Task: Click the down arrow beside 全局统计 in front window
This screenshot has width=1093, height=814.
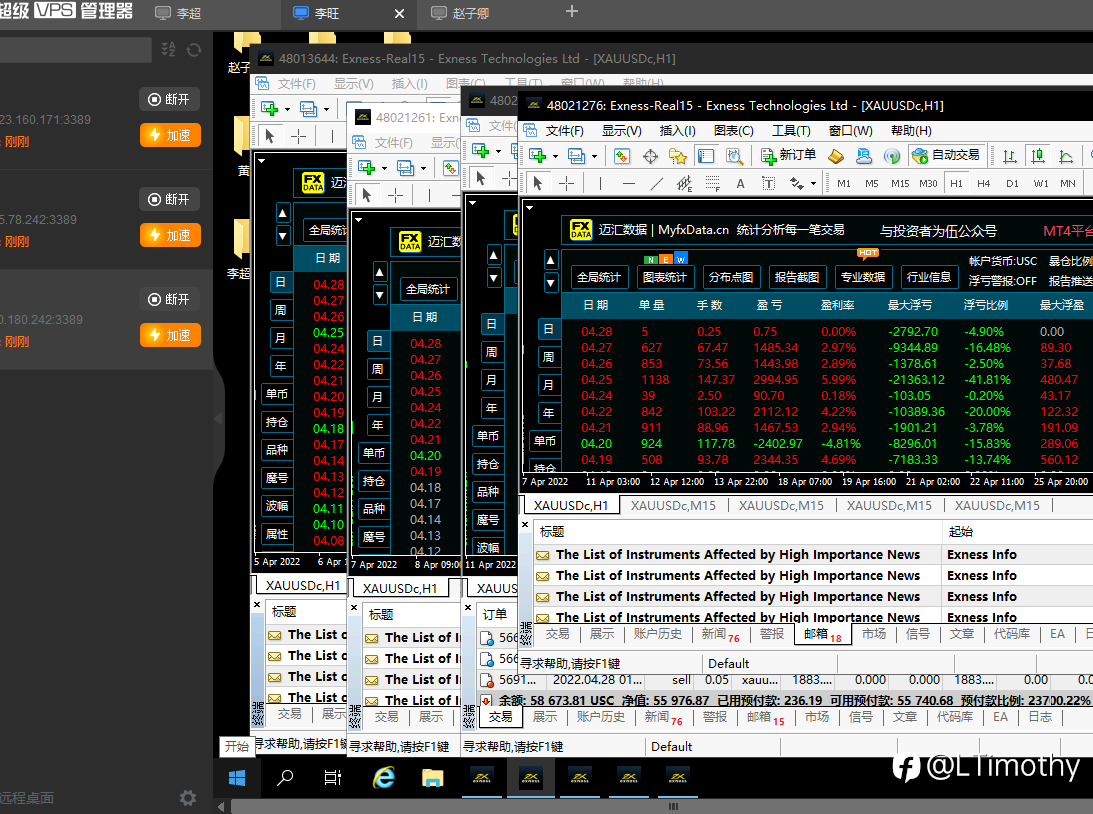Action: coord(551,283)
